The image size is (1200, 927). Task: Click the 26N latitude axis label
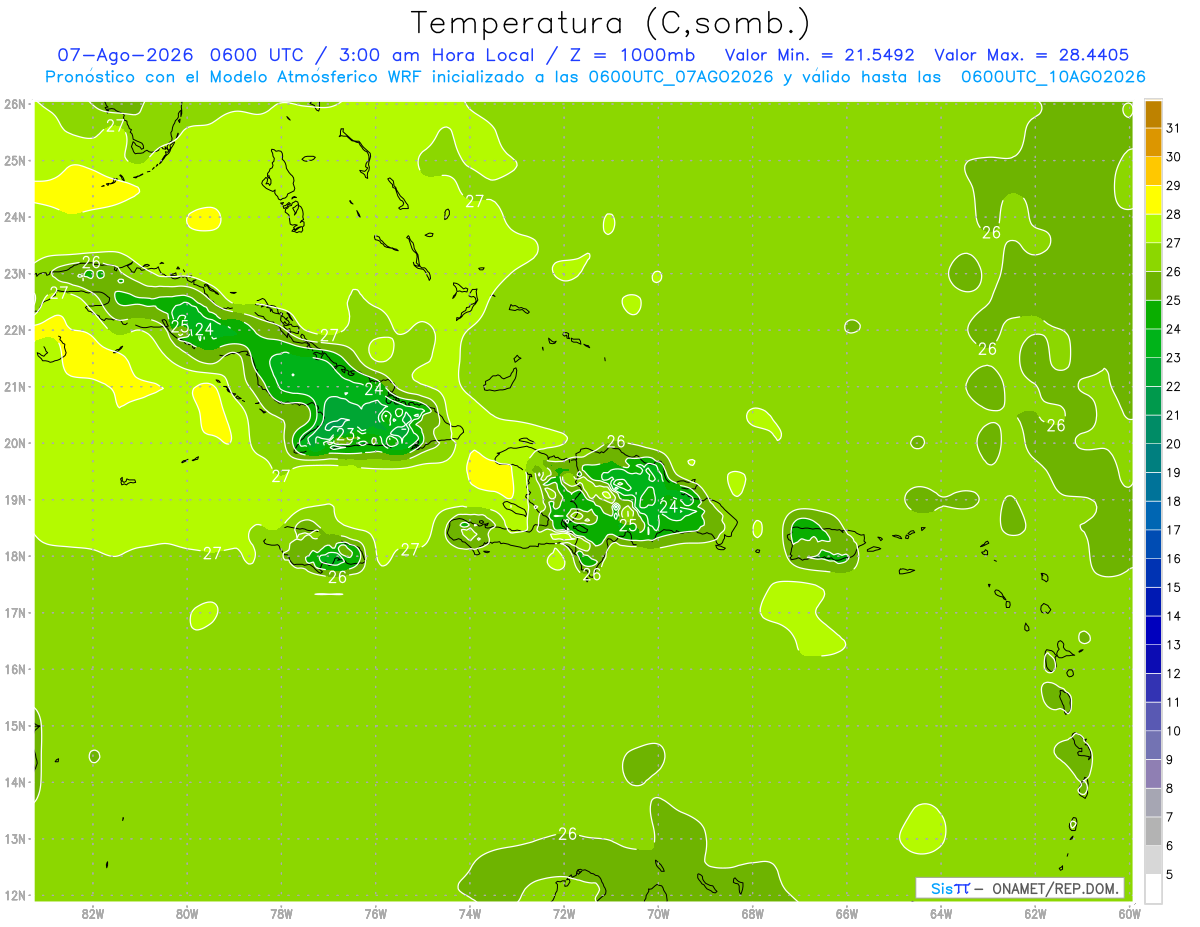click(x=16, y=104)
